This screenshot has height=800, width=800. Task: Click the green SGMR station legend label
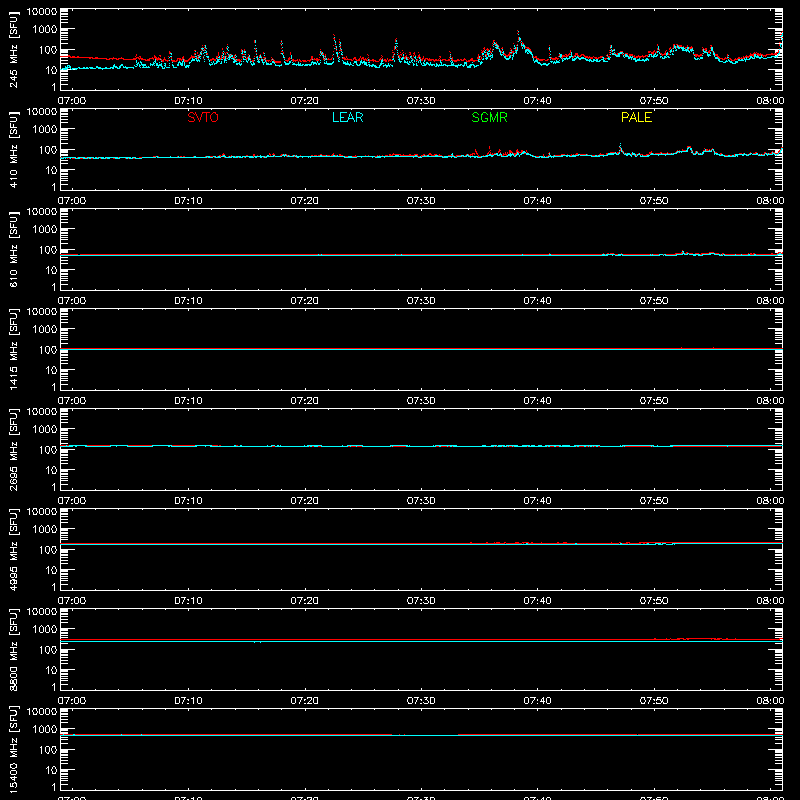click(x=489, y=117)
